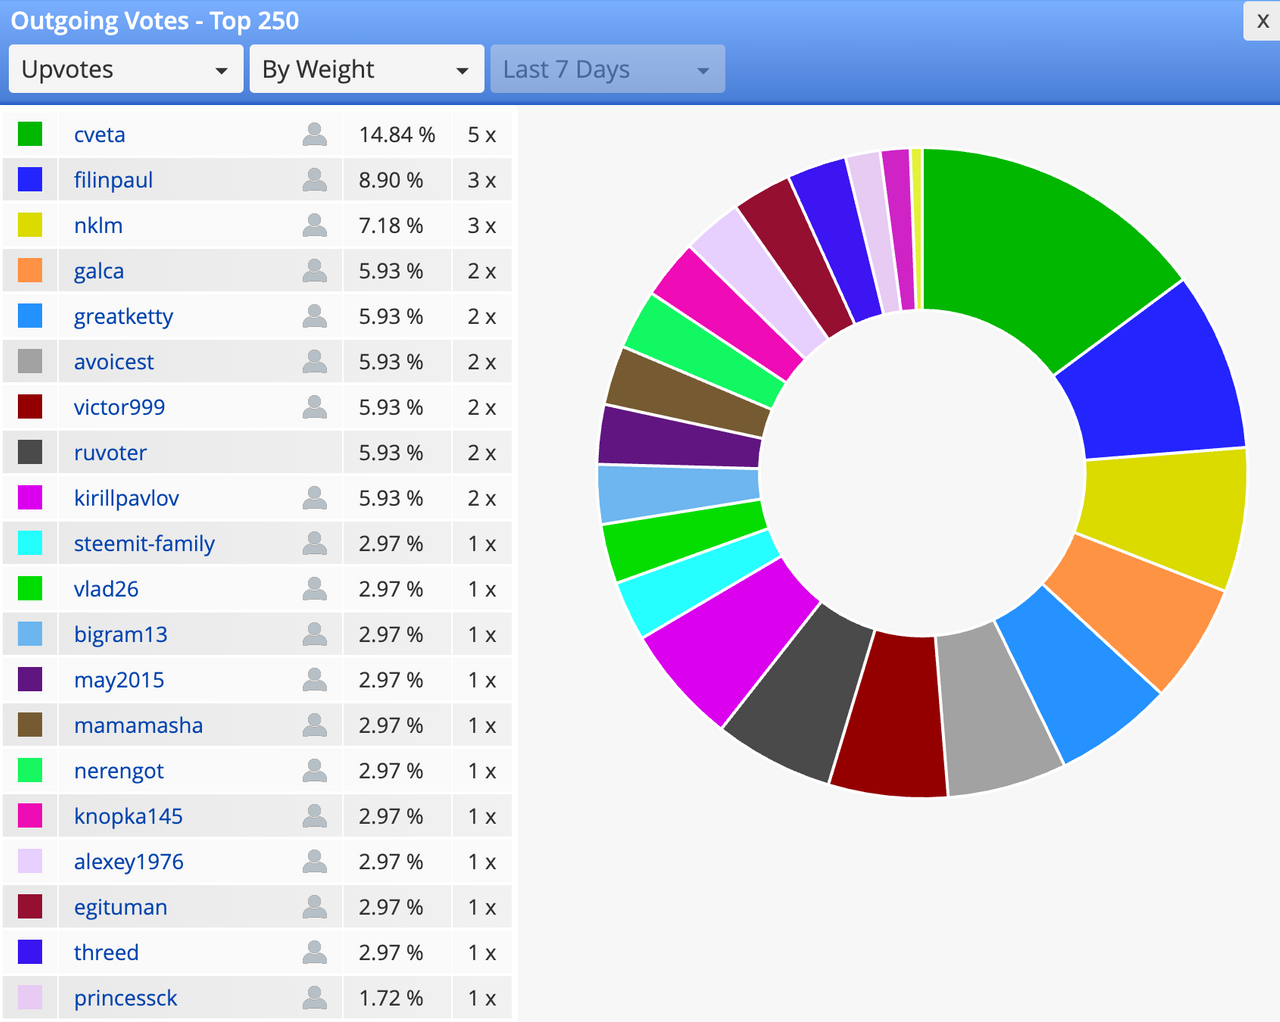This screenshot has width=1280, height=1022.
Task: Open the greatketty account link
Action: pos(123,317)
